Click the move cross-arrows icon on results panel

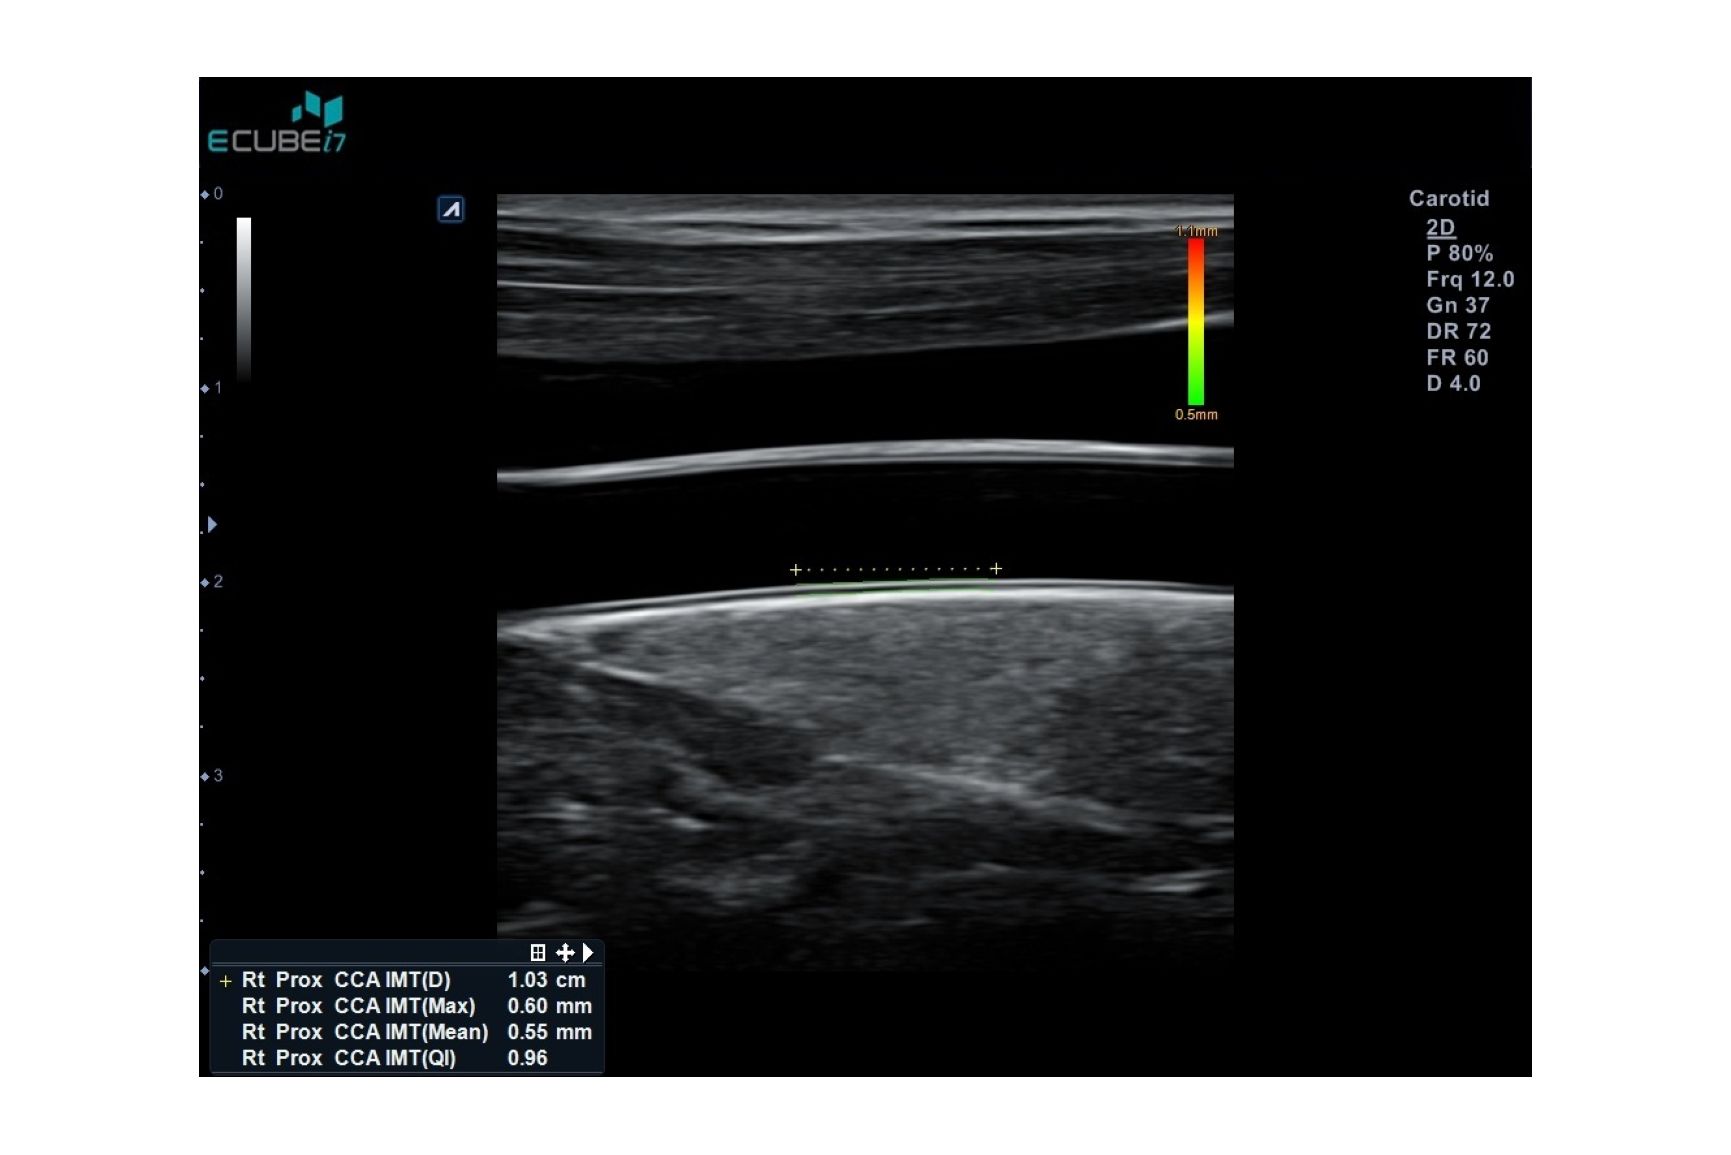pos(565,952)
